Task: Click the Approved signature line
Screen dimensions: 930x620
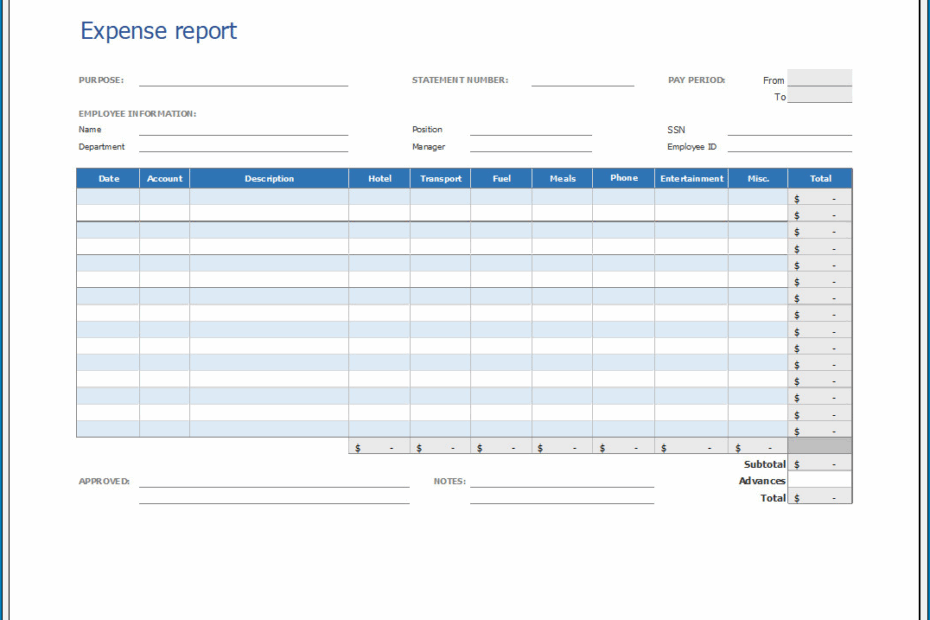Action: tap(273, 482)
